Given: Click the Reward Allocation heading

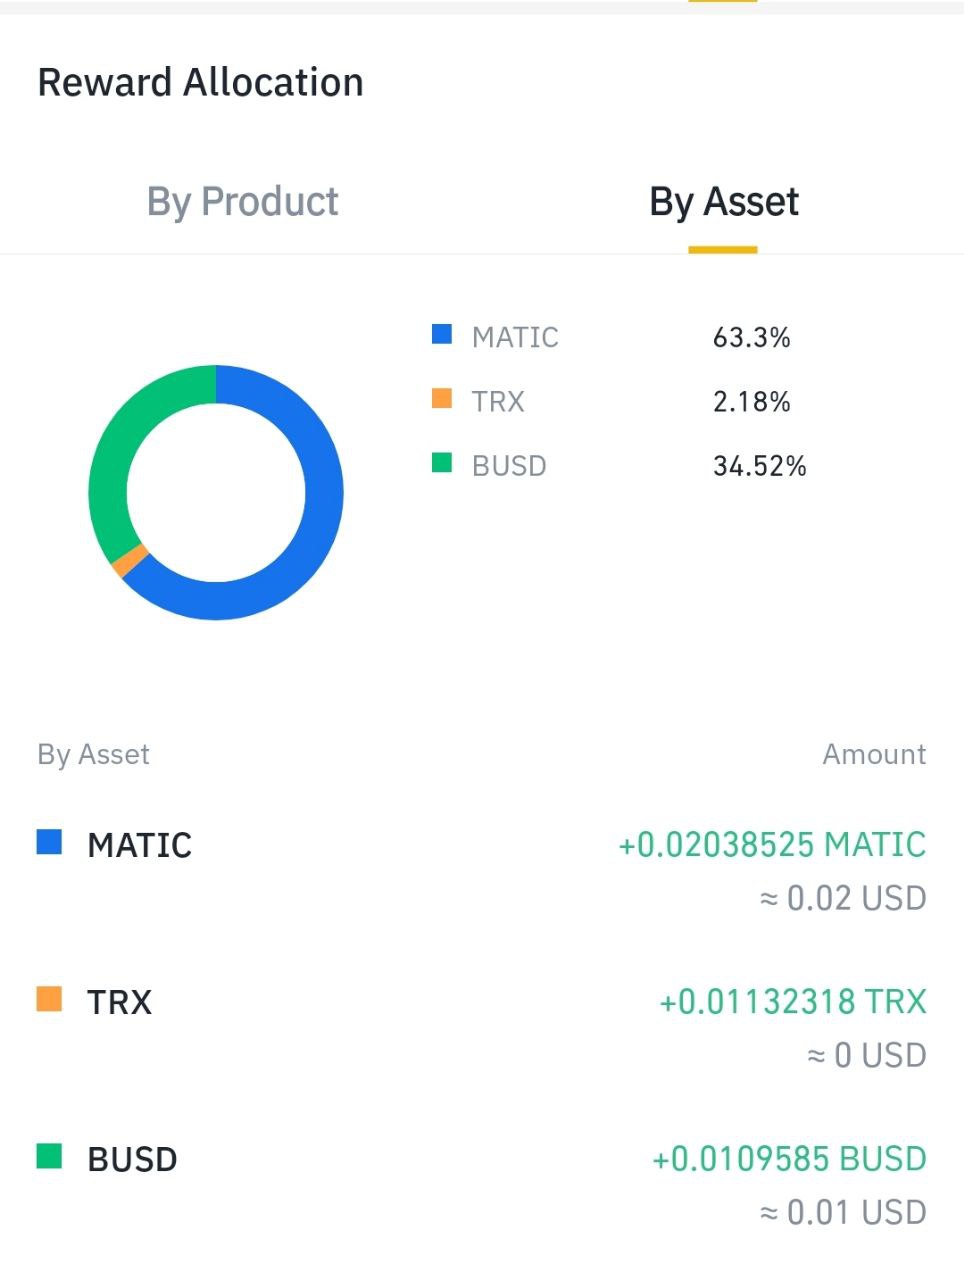Looking at the screenshot, I should 200,82.
